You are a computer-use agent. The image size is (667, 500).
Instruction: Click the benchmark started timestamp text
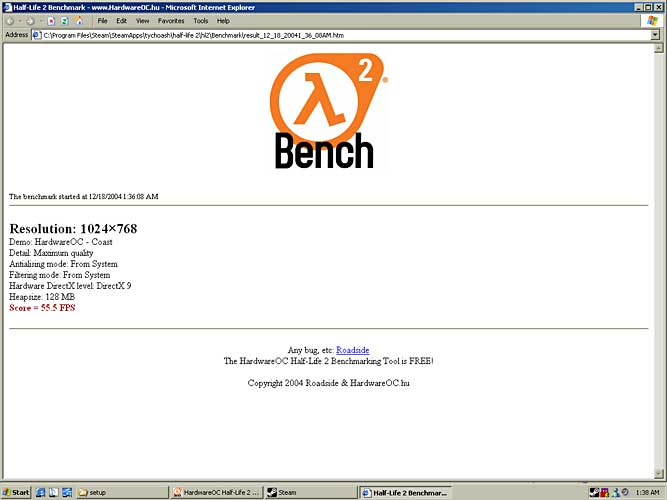(83, 197)
